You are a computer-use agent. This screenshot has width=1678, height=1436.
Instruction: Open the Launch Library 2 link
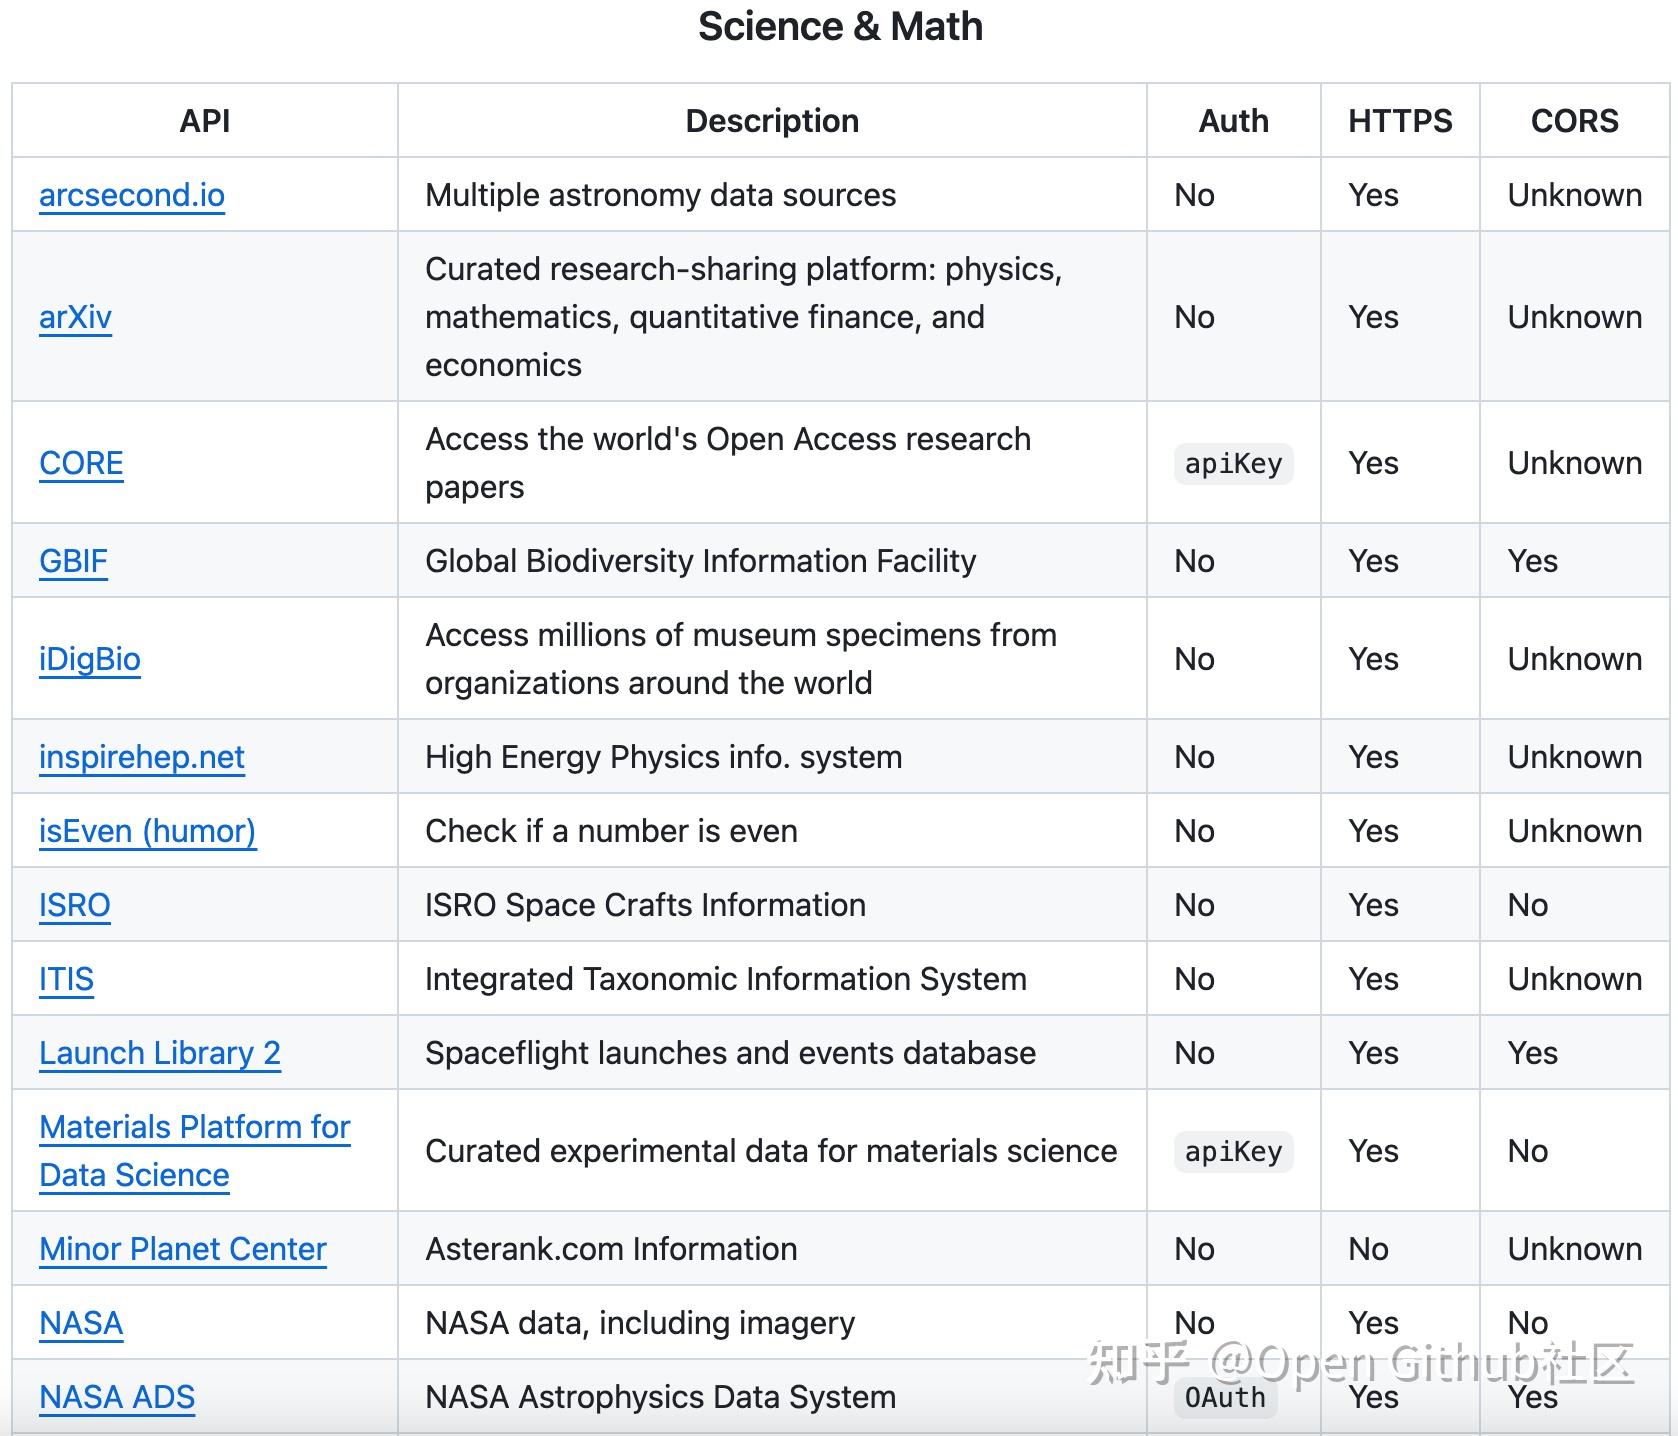pos(159,1053)
